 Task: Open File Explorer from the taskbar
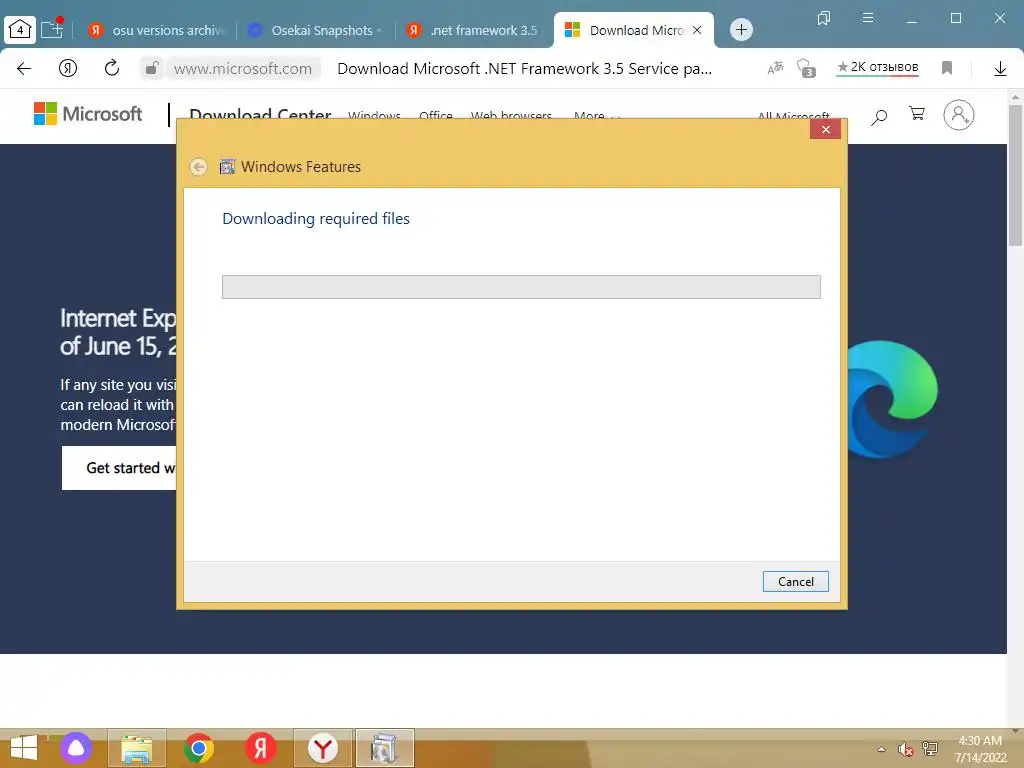point(137,748)
